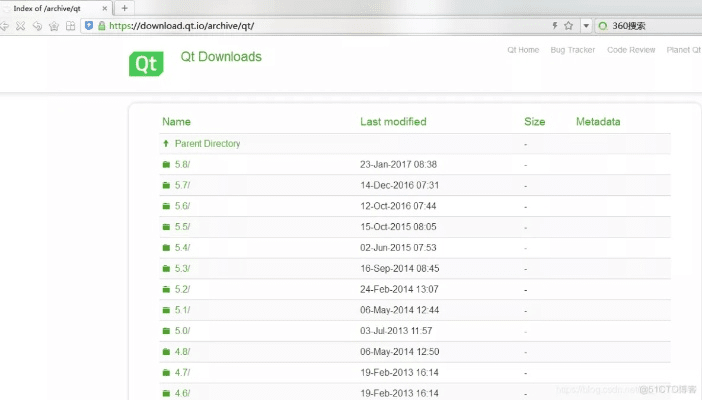Open the Code Review link
Viewport: 702px width, 400px height.
tap(631, 49)
